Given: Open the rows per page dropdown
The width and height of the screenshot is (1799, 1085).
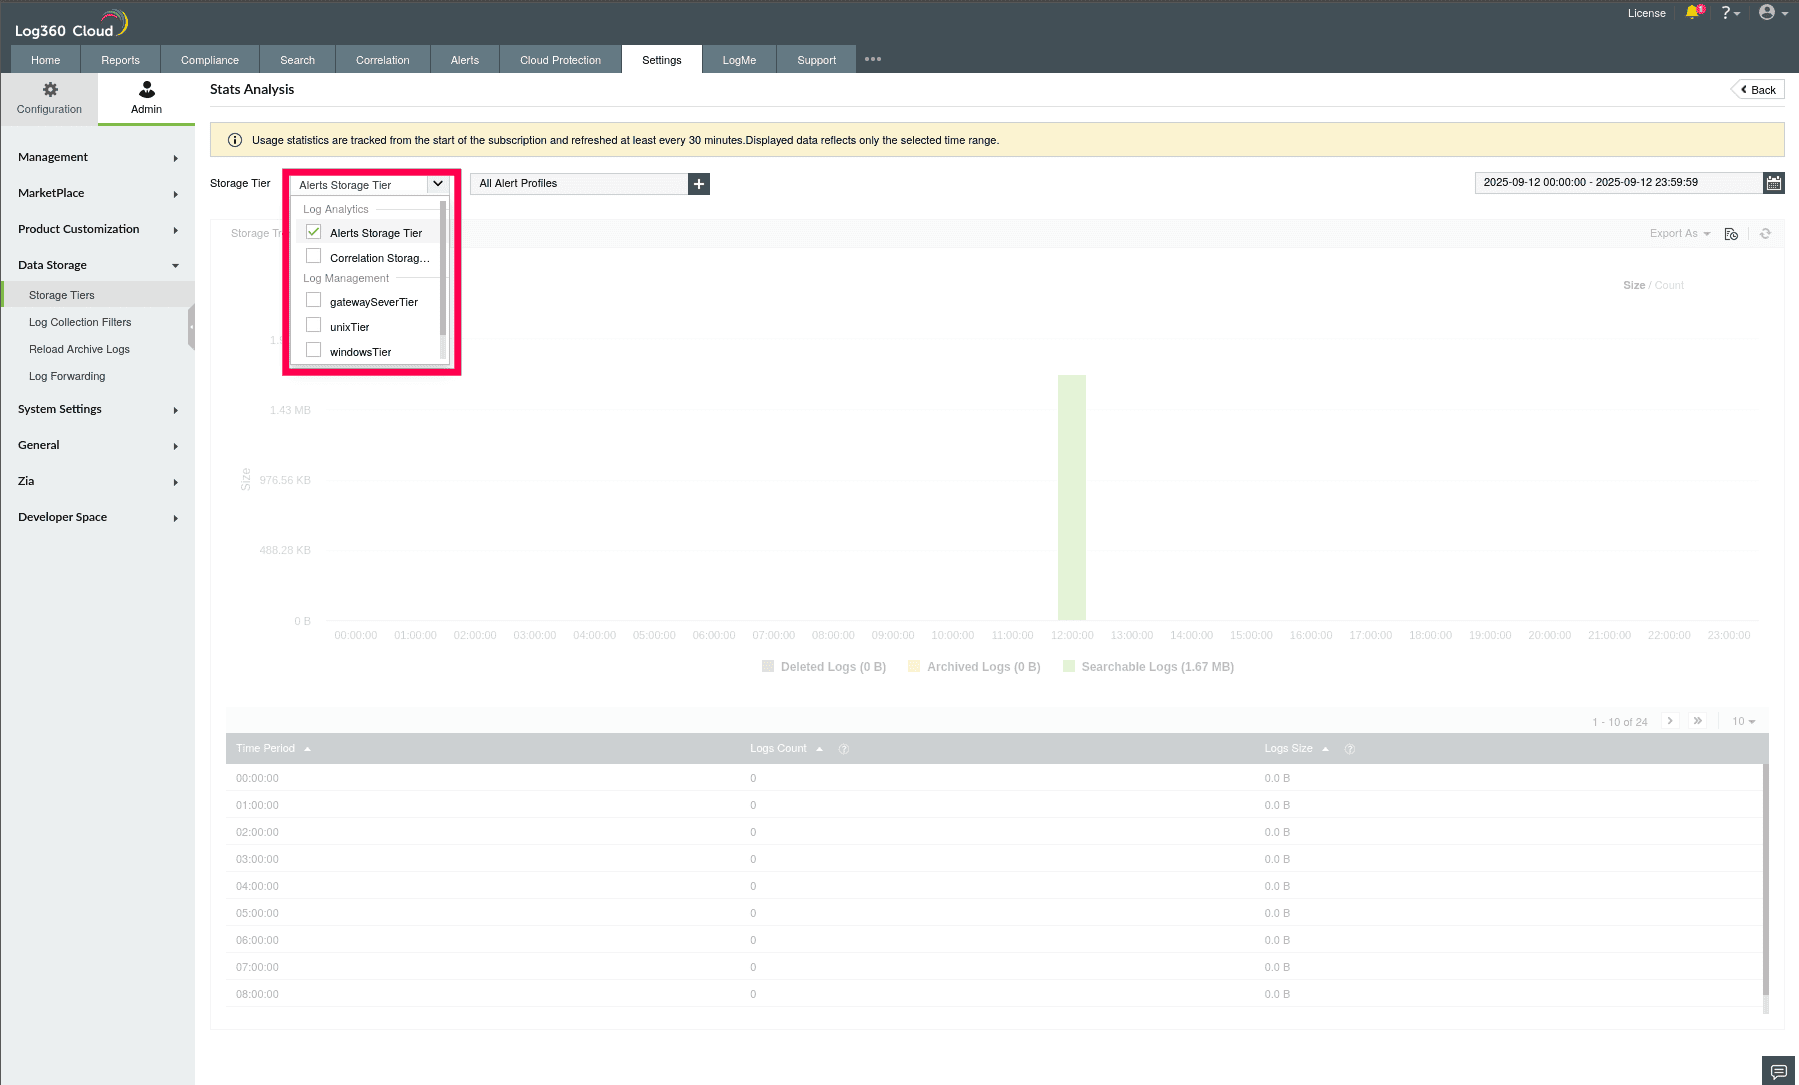Looking at the screenshot, I should tap(1744, 722).
